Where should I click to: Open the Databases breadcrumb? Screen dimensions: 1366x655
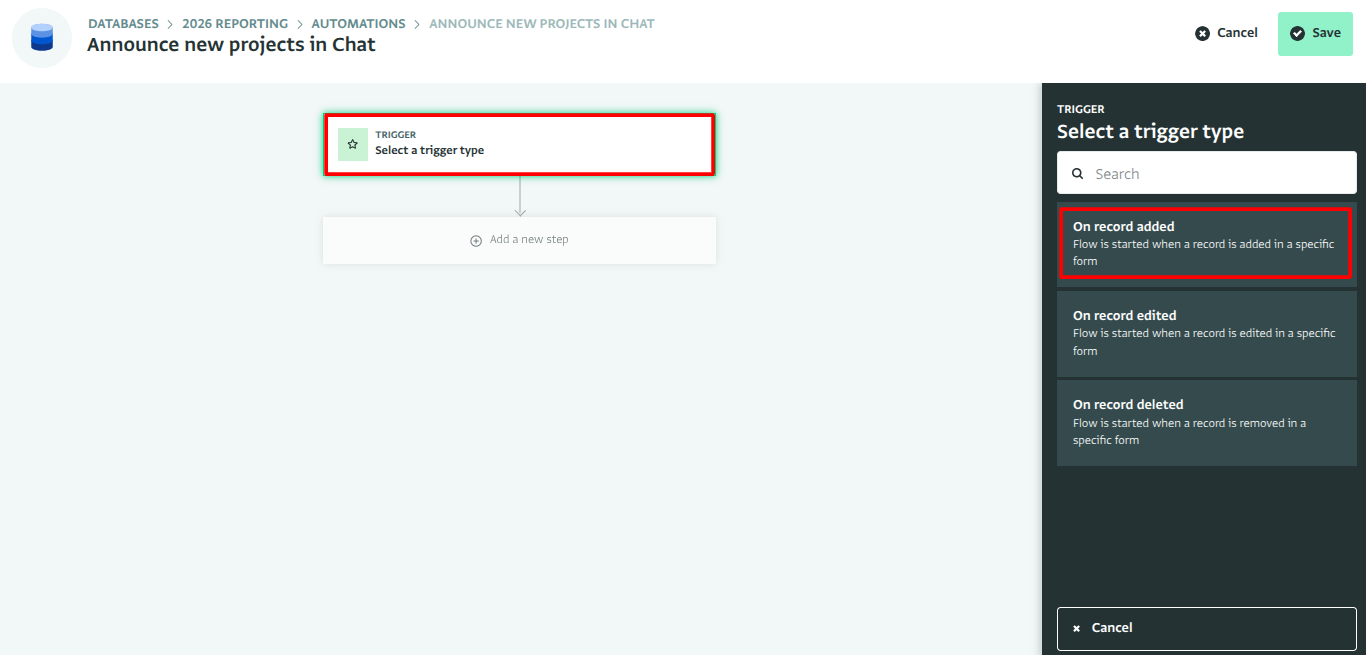click(x=123, y=23)
